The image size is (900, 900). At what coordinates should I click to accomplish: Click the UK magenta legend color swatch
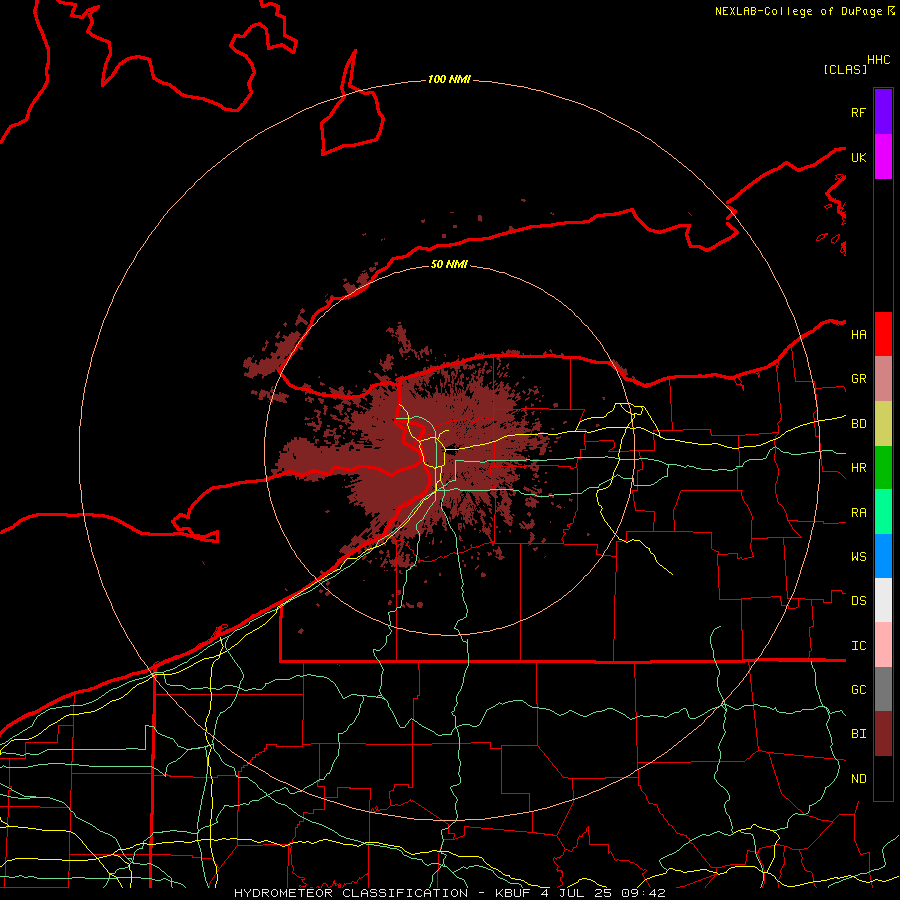(x=883, y=157)
